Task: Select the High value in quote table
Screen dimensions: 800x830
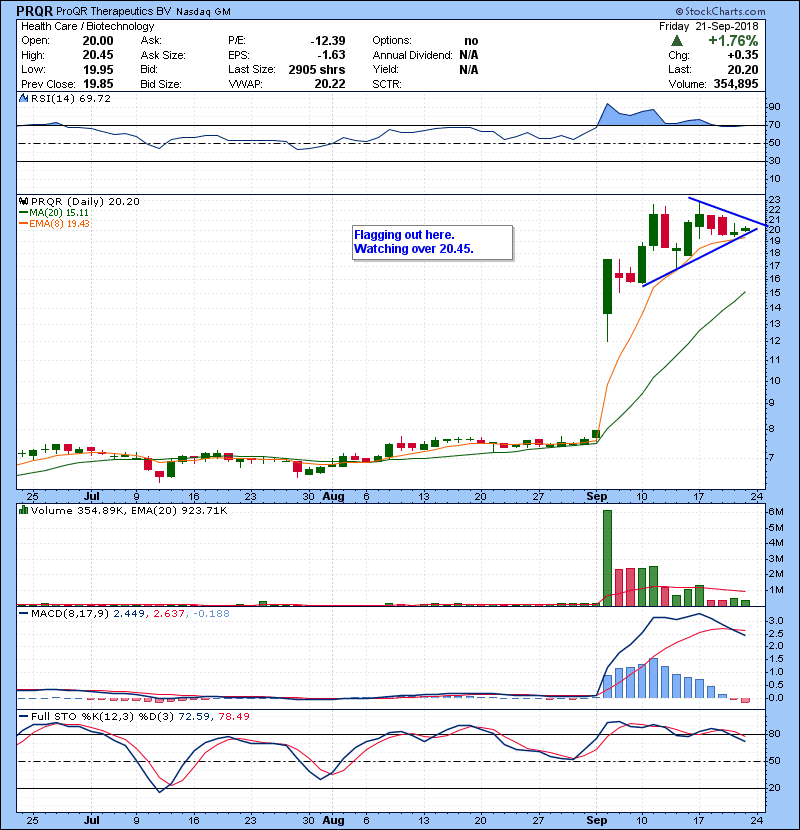Action: click(98, 55)
